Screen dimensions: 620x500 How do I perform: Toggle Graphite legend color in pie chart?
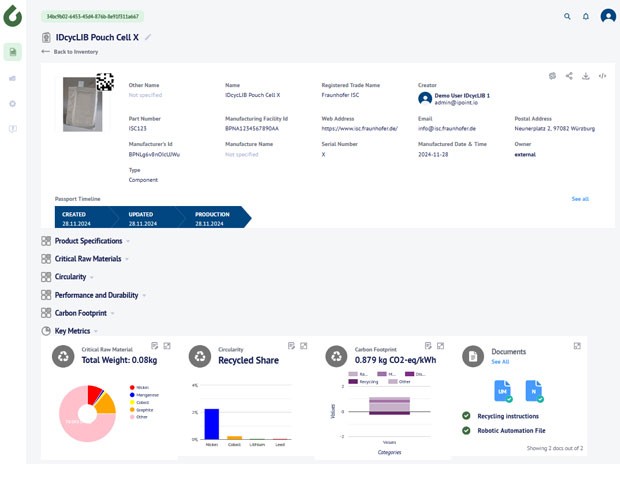(x=132, y=410)
